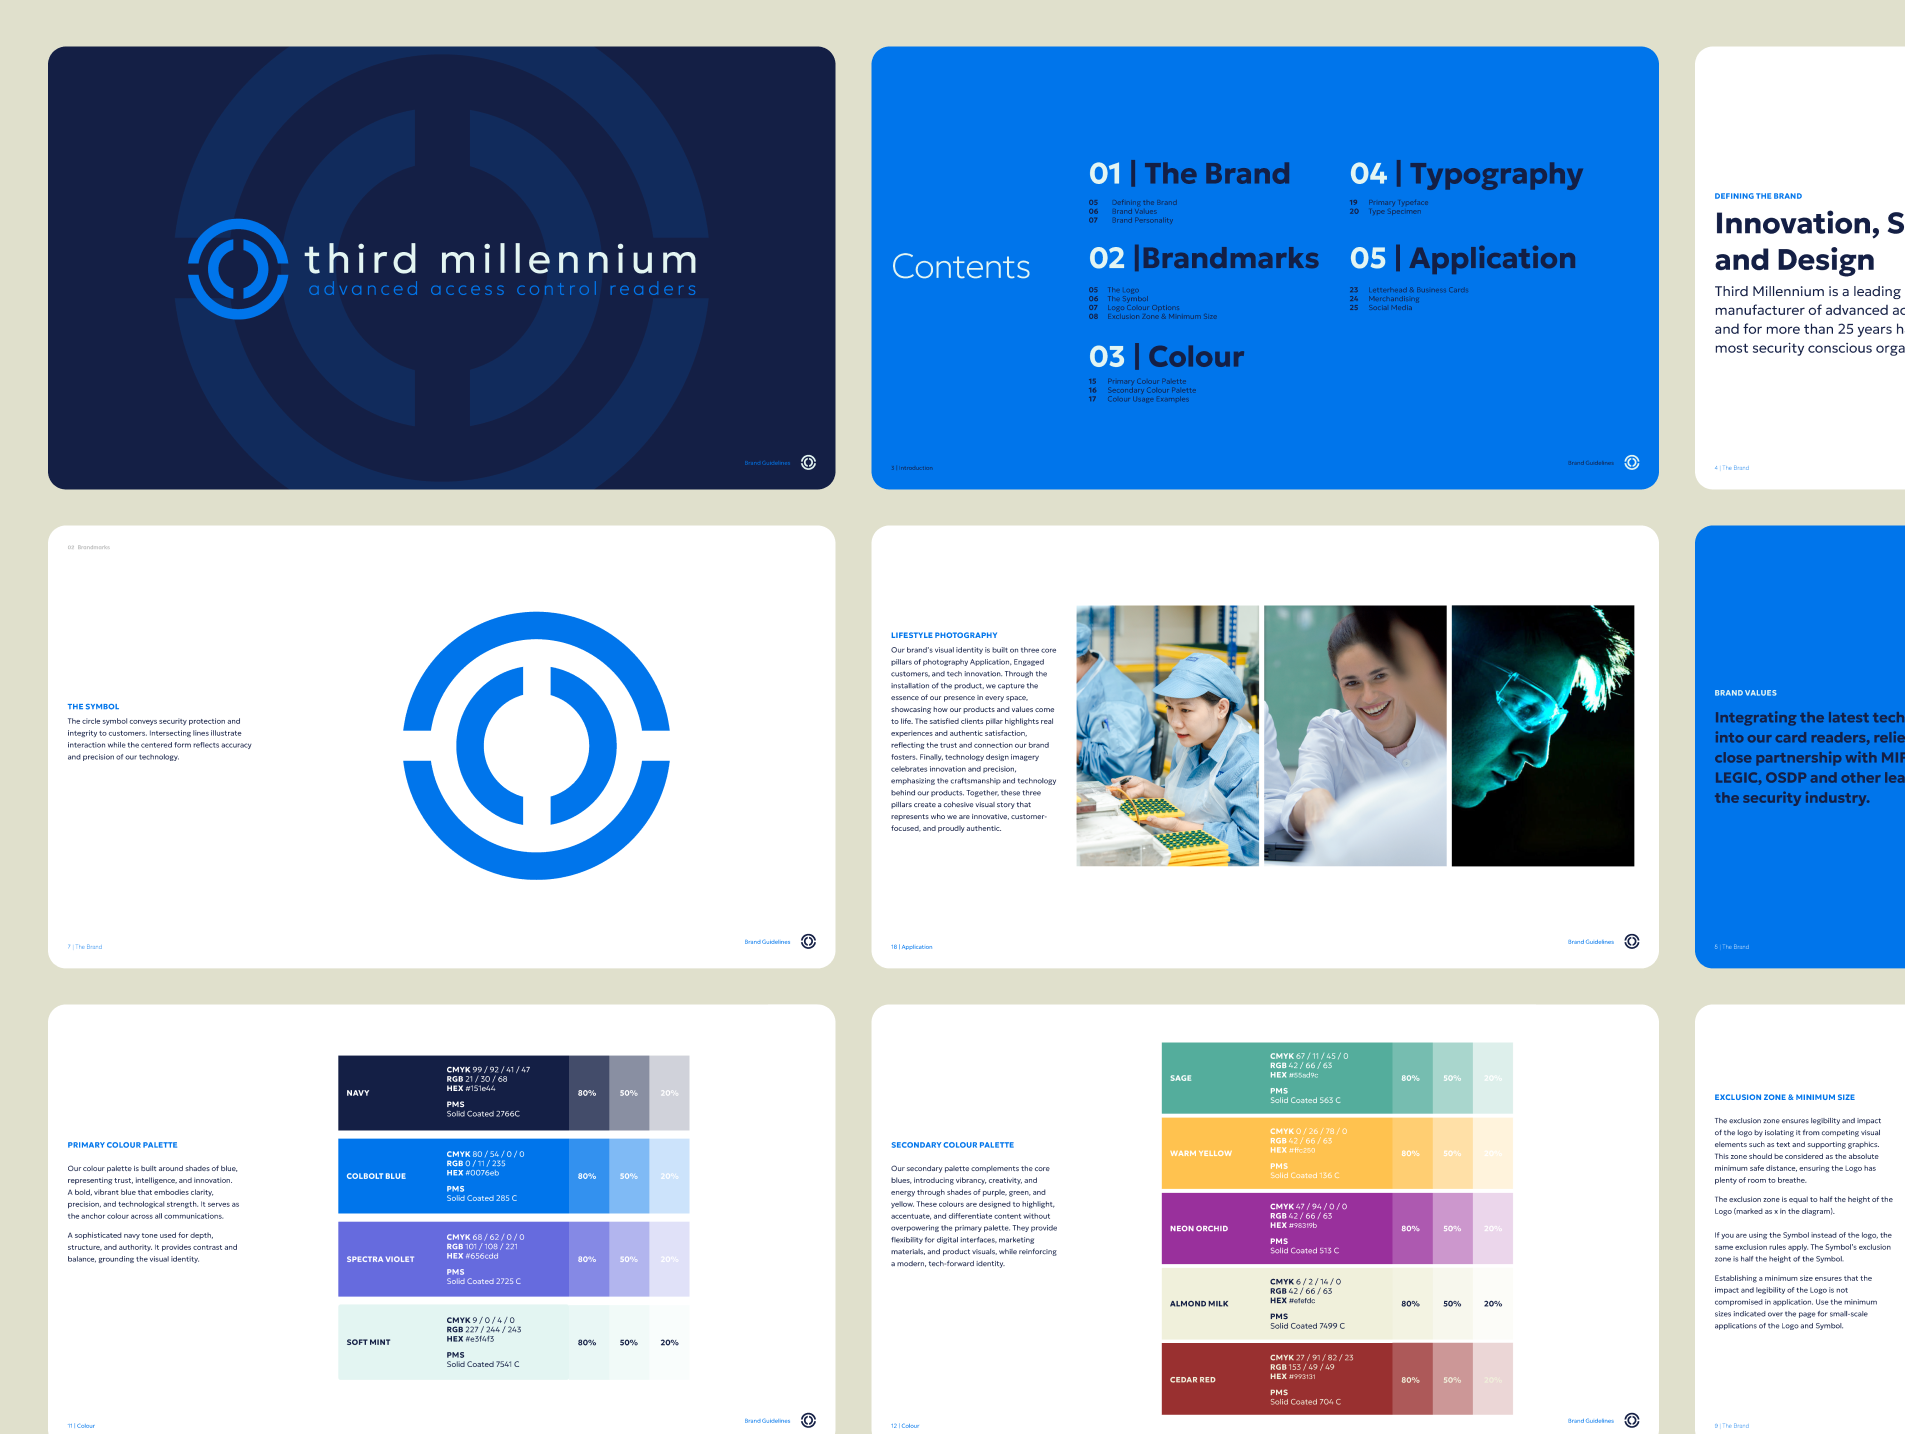1905x1434 pixels.
Task: Click the Navy full-colour swatch block
Action: tap(453, 1093)
